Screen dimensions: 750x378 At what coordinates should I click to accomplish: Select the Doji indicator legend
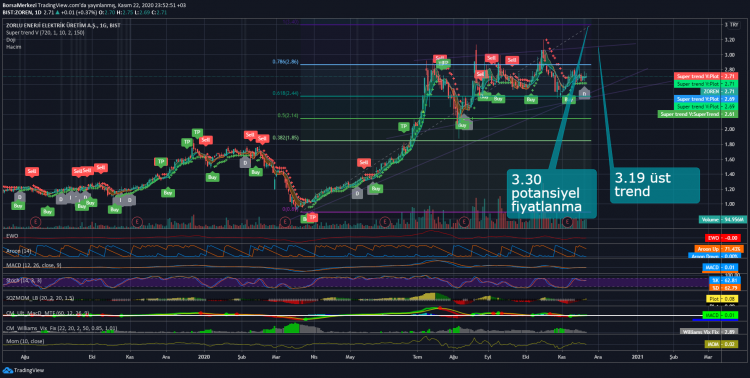11,40
